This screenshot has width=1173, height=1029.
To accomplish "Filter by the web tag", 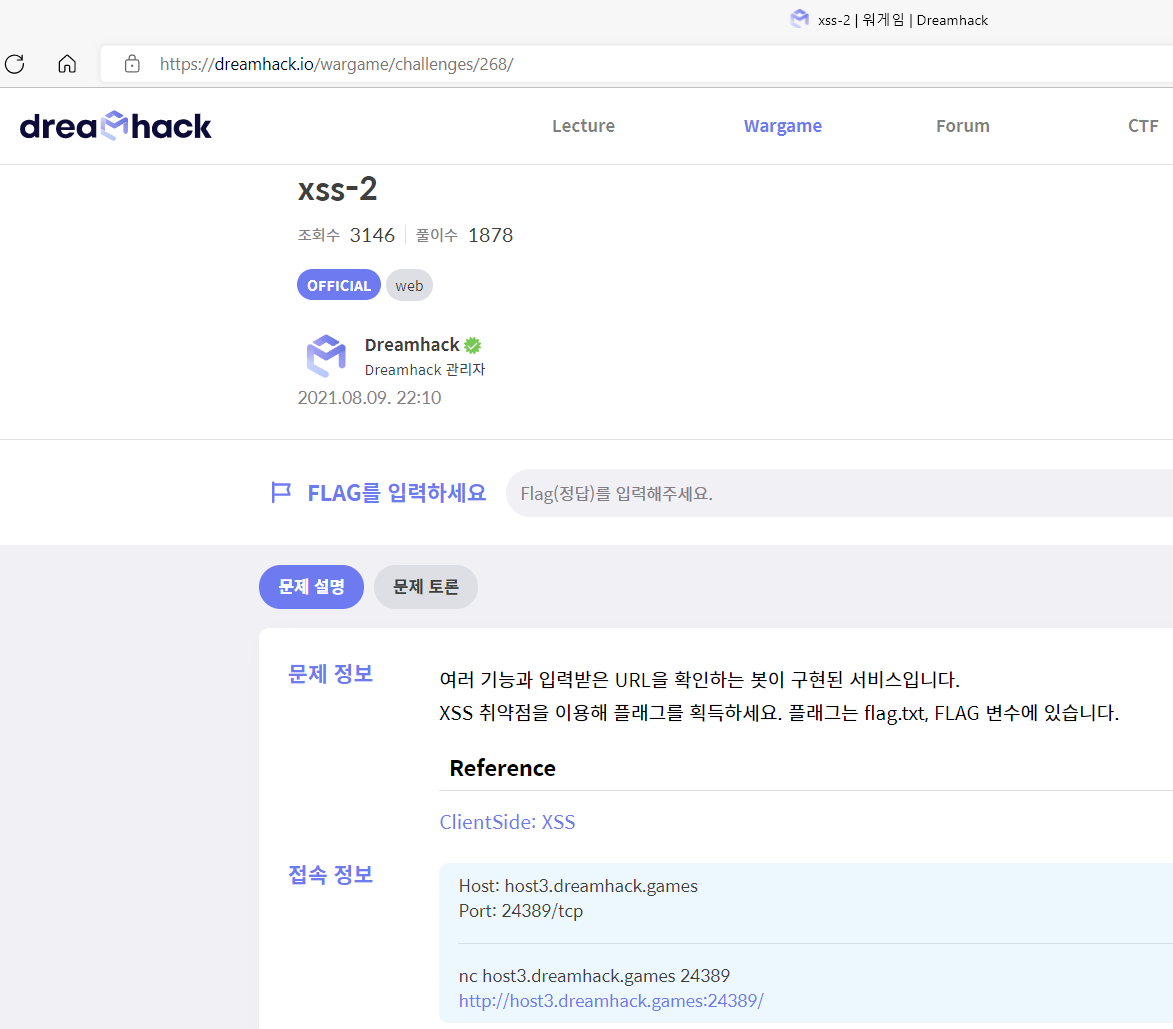I will pyautogui.click(x=409, y=285).
